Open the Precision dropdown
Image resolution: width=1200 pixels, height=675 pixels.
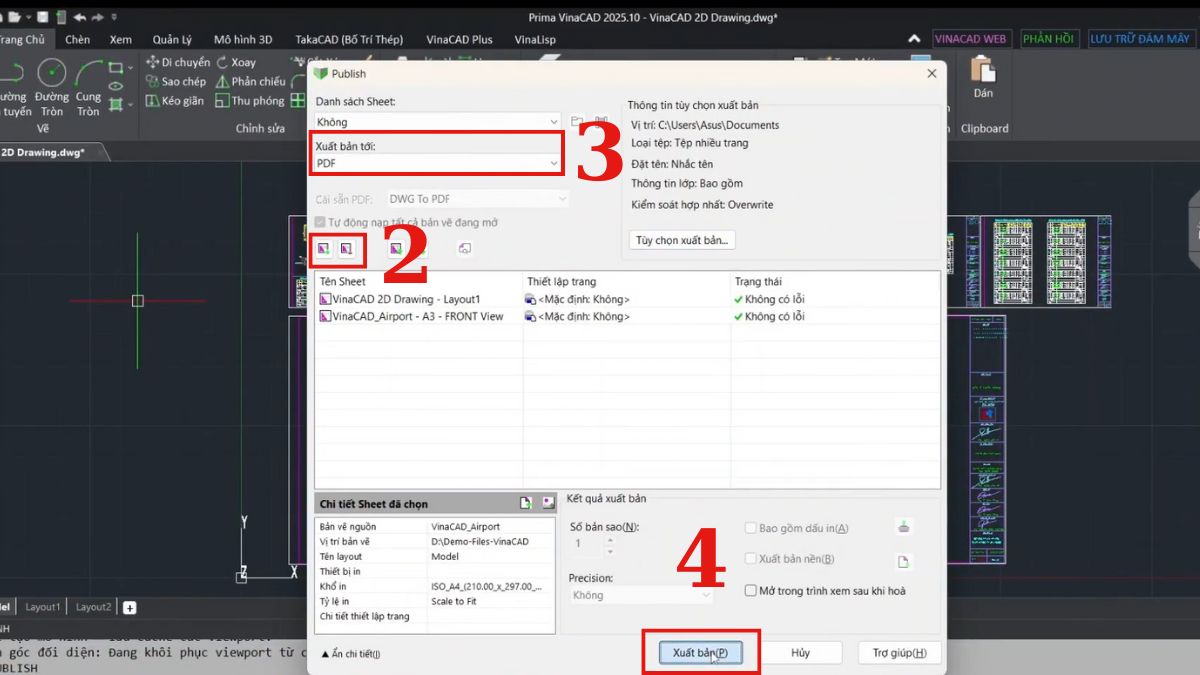641,595
